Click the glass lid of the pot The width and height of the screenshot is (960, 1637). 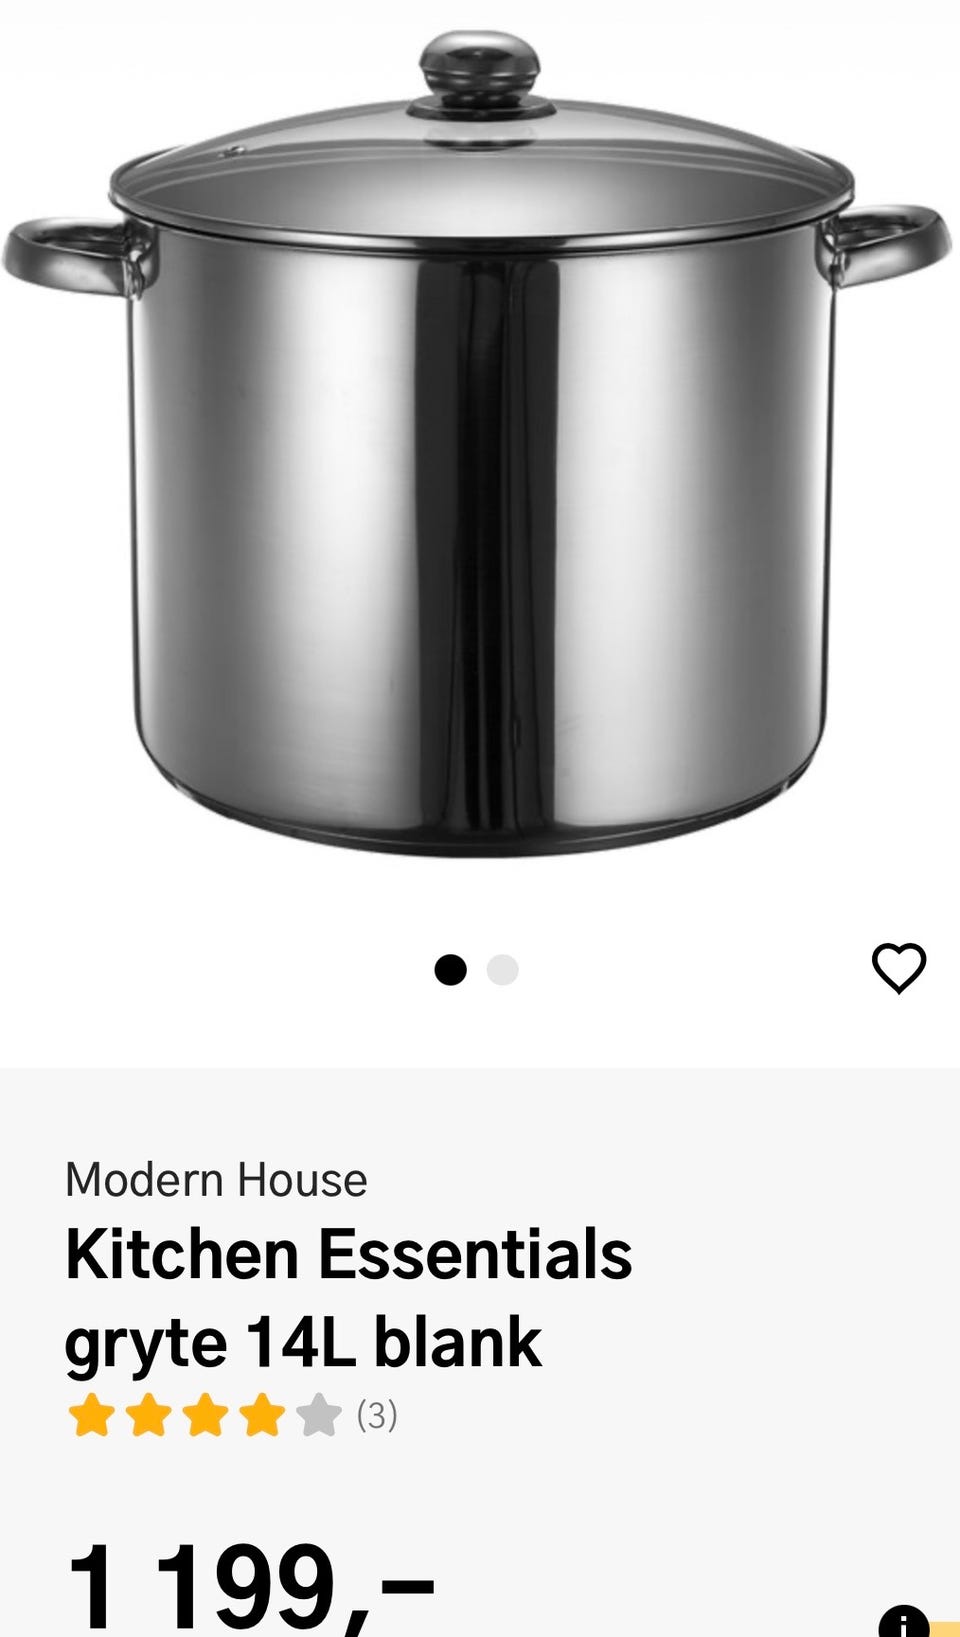(480, 175)
